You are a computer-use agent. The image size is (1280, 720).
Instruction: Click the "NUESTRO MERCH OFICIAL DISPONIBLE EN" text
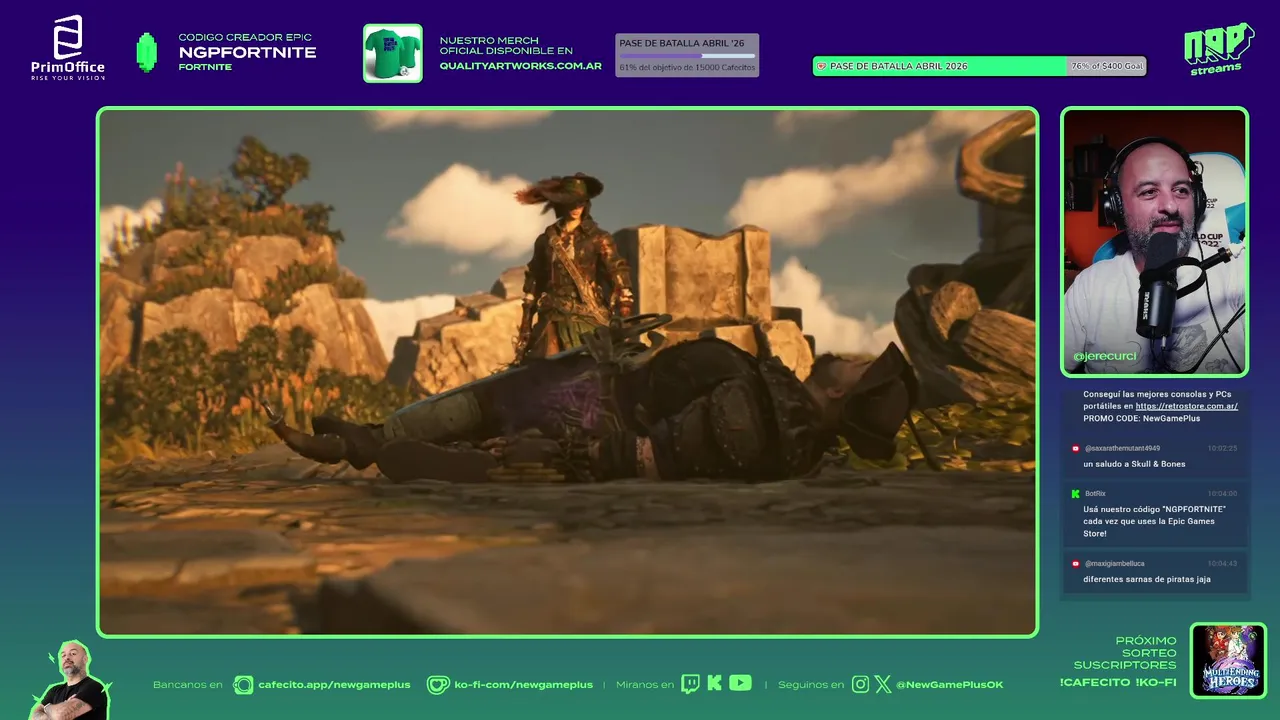coord(506,45)
